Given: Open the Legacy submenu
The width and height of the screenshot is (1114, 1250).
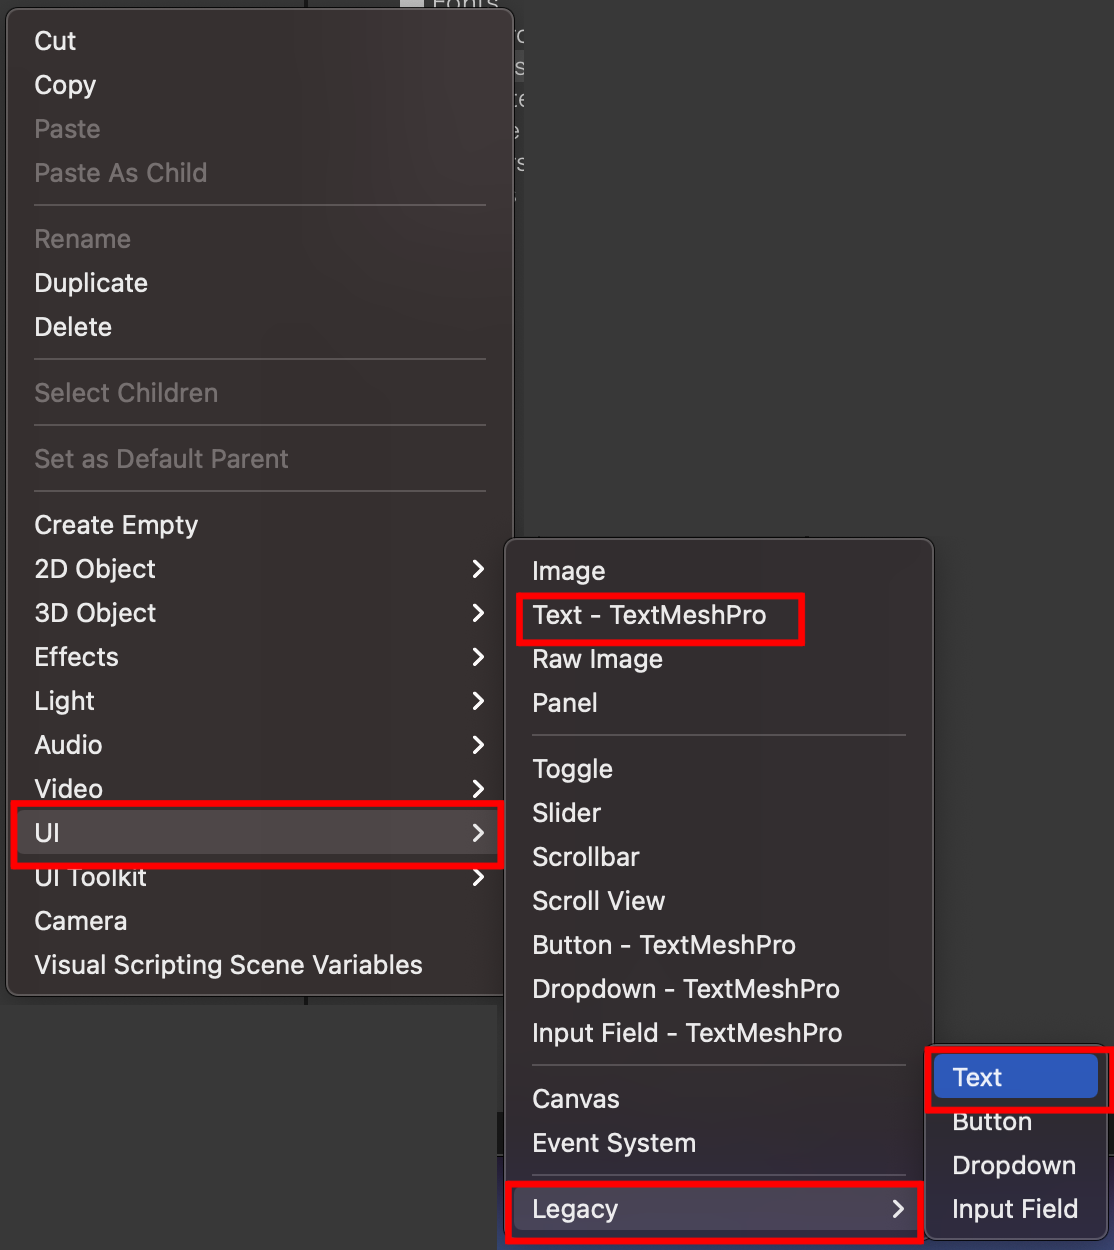Looking at the screenshot, I should (x=575, y=1209).
